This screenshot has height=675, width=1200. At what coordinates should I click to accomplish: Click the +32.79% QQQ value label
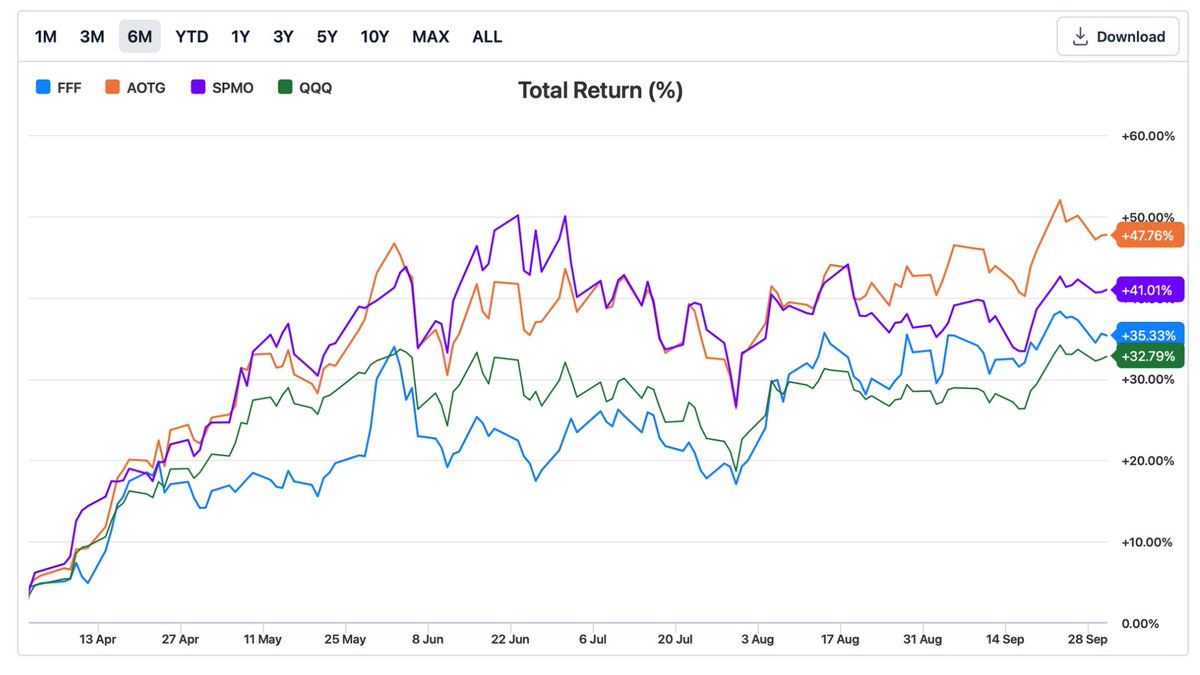click(1150, 356)
